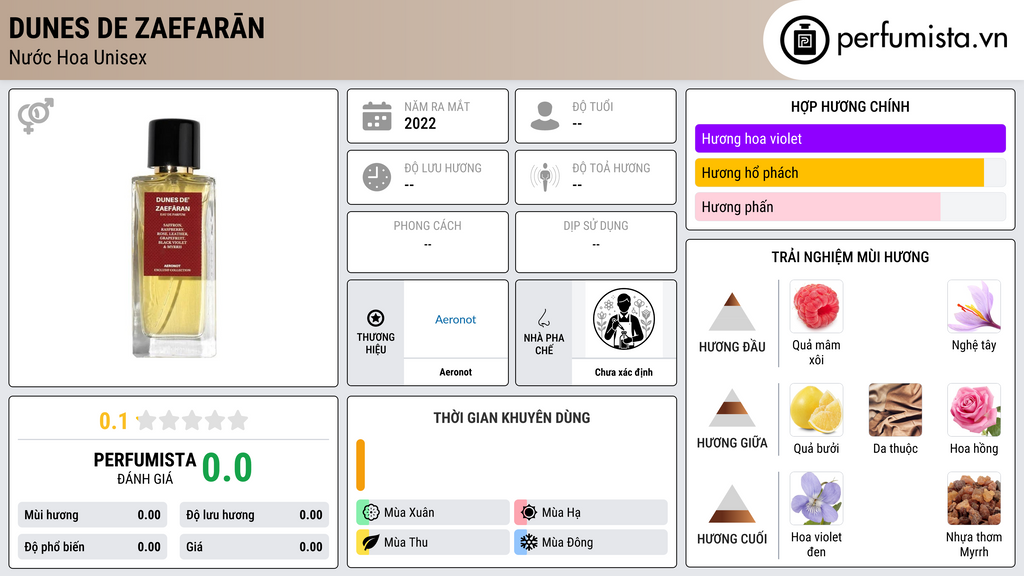The image size is (1024, 576).
Task: Click the perfumista.vn bottle logo
Action: pyautogui.click(x=805, y=40)
